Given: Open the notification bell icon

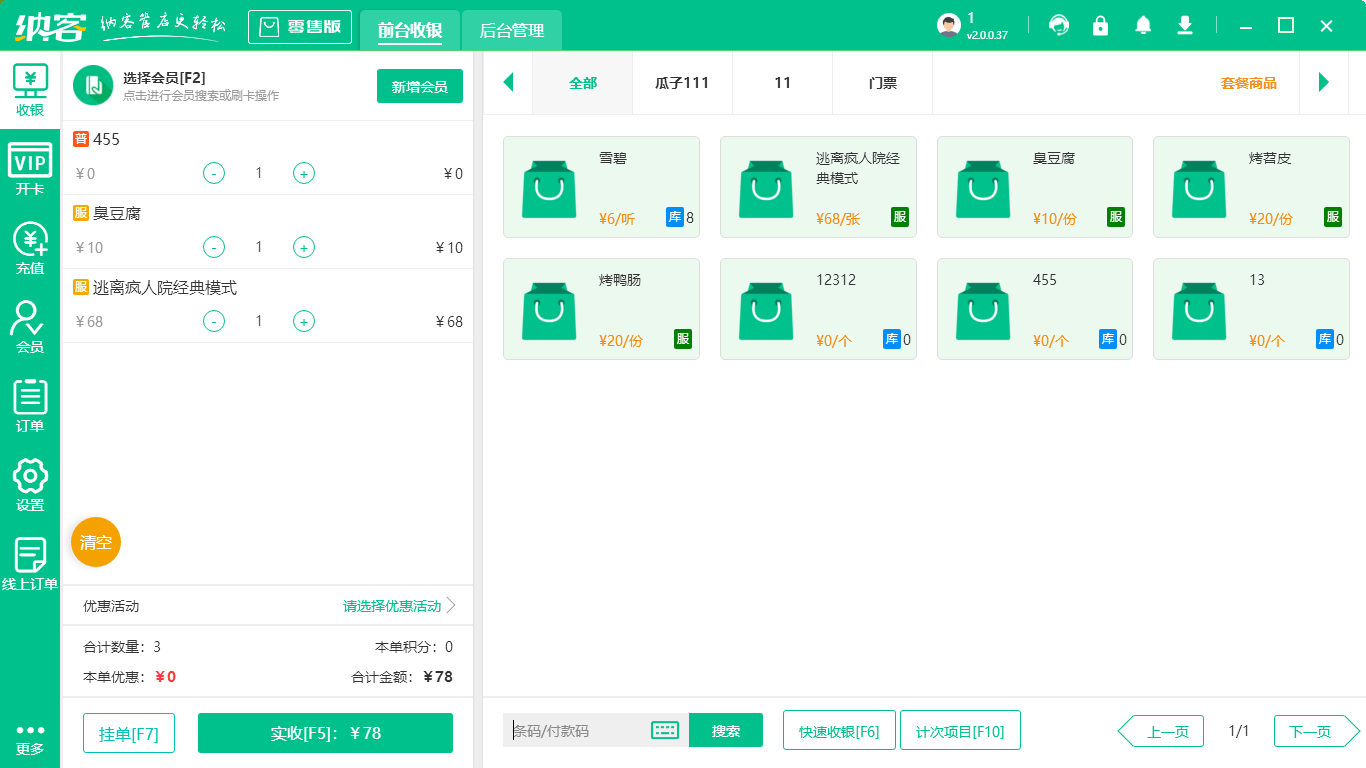Looking at the screenshot, I should pyautogui.click(x=1142, y=25).
